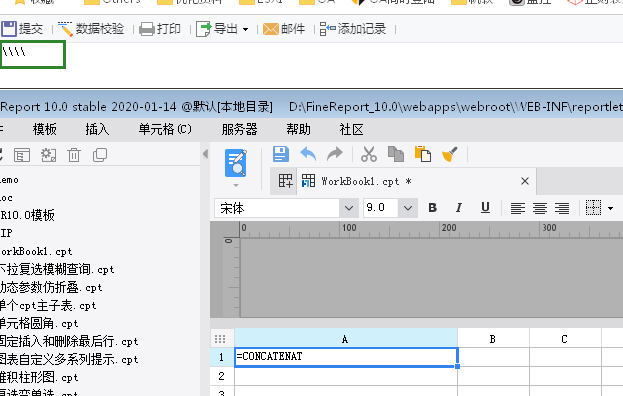This screenshot has width=623, height=396.
Task: Select 下拉复选模糊查询.cpt file
Action: [57, 269]
